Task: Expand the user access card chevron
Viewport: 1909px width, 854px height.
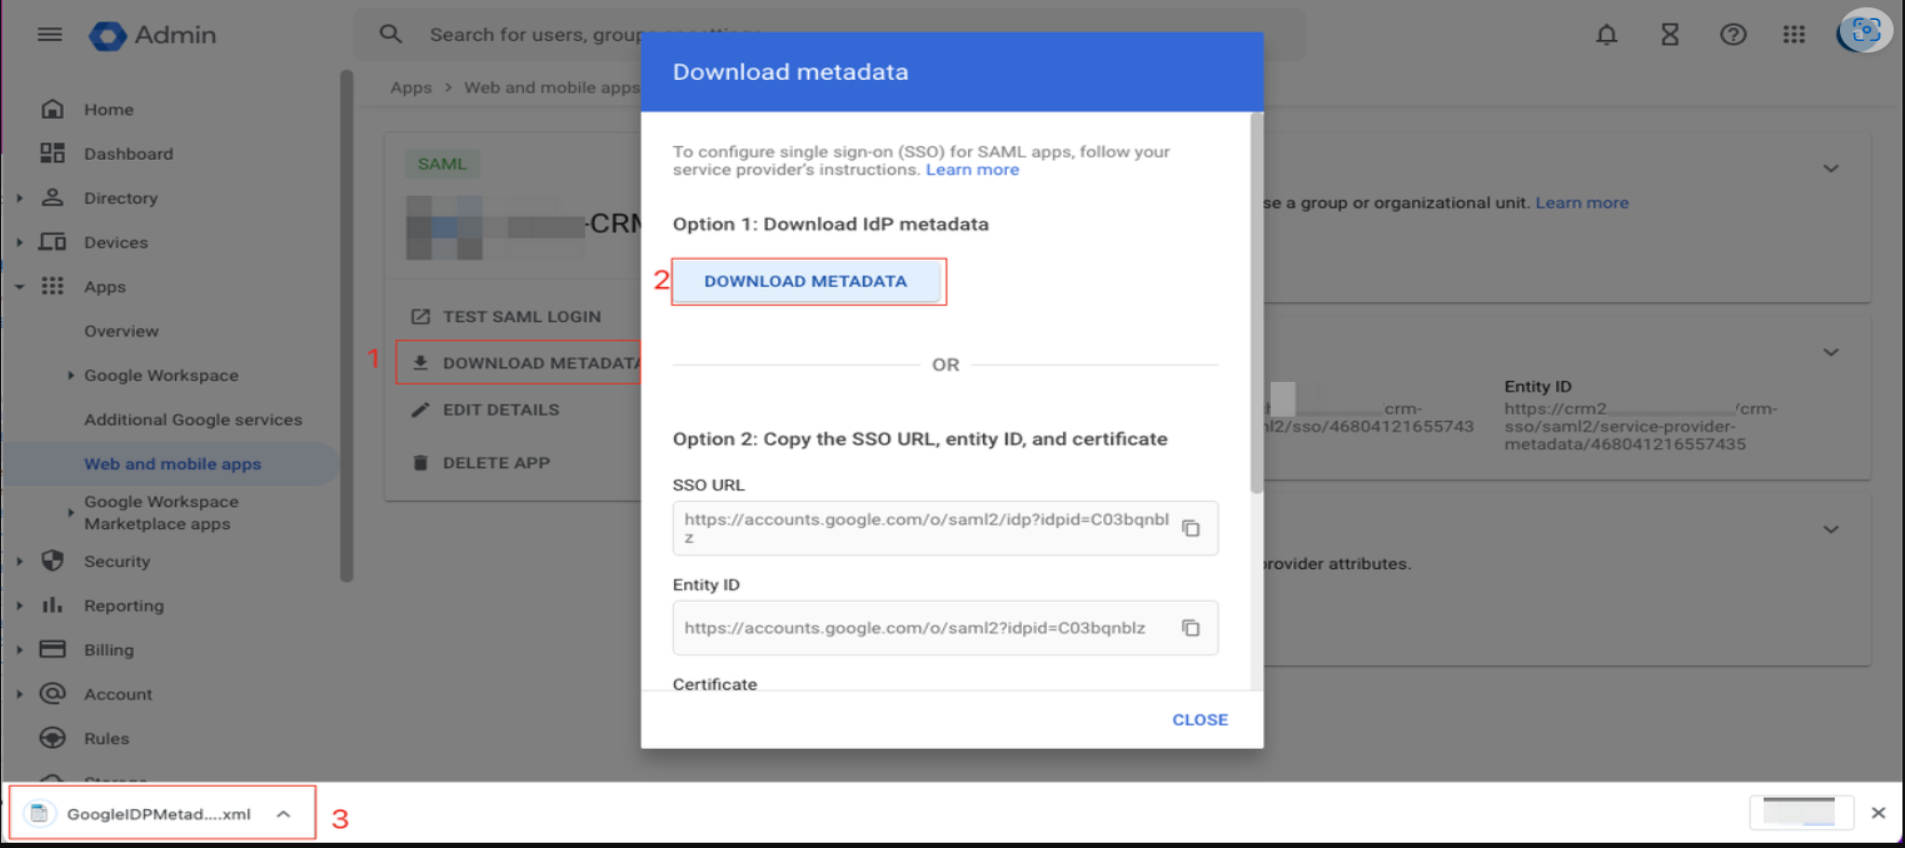Action: click(x=1830, y=168)
